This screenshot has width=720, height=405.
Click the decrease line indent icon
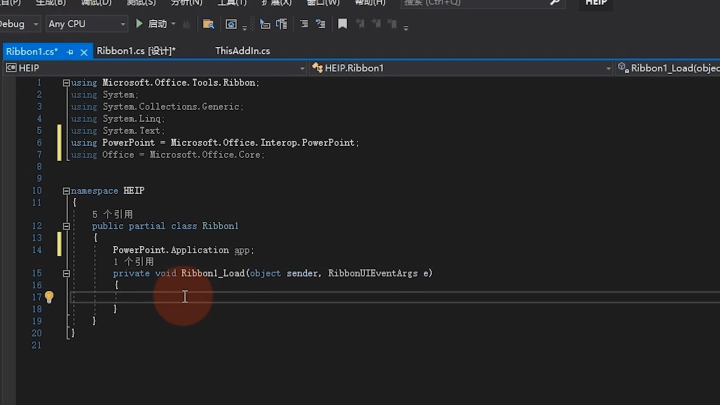pyautogui.click(x=304, y=24)
